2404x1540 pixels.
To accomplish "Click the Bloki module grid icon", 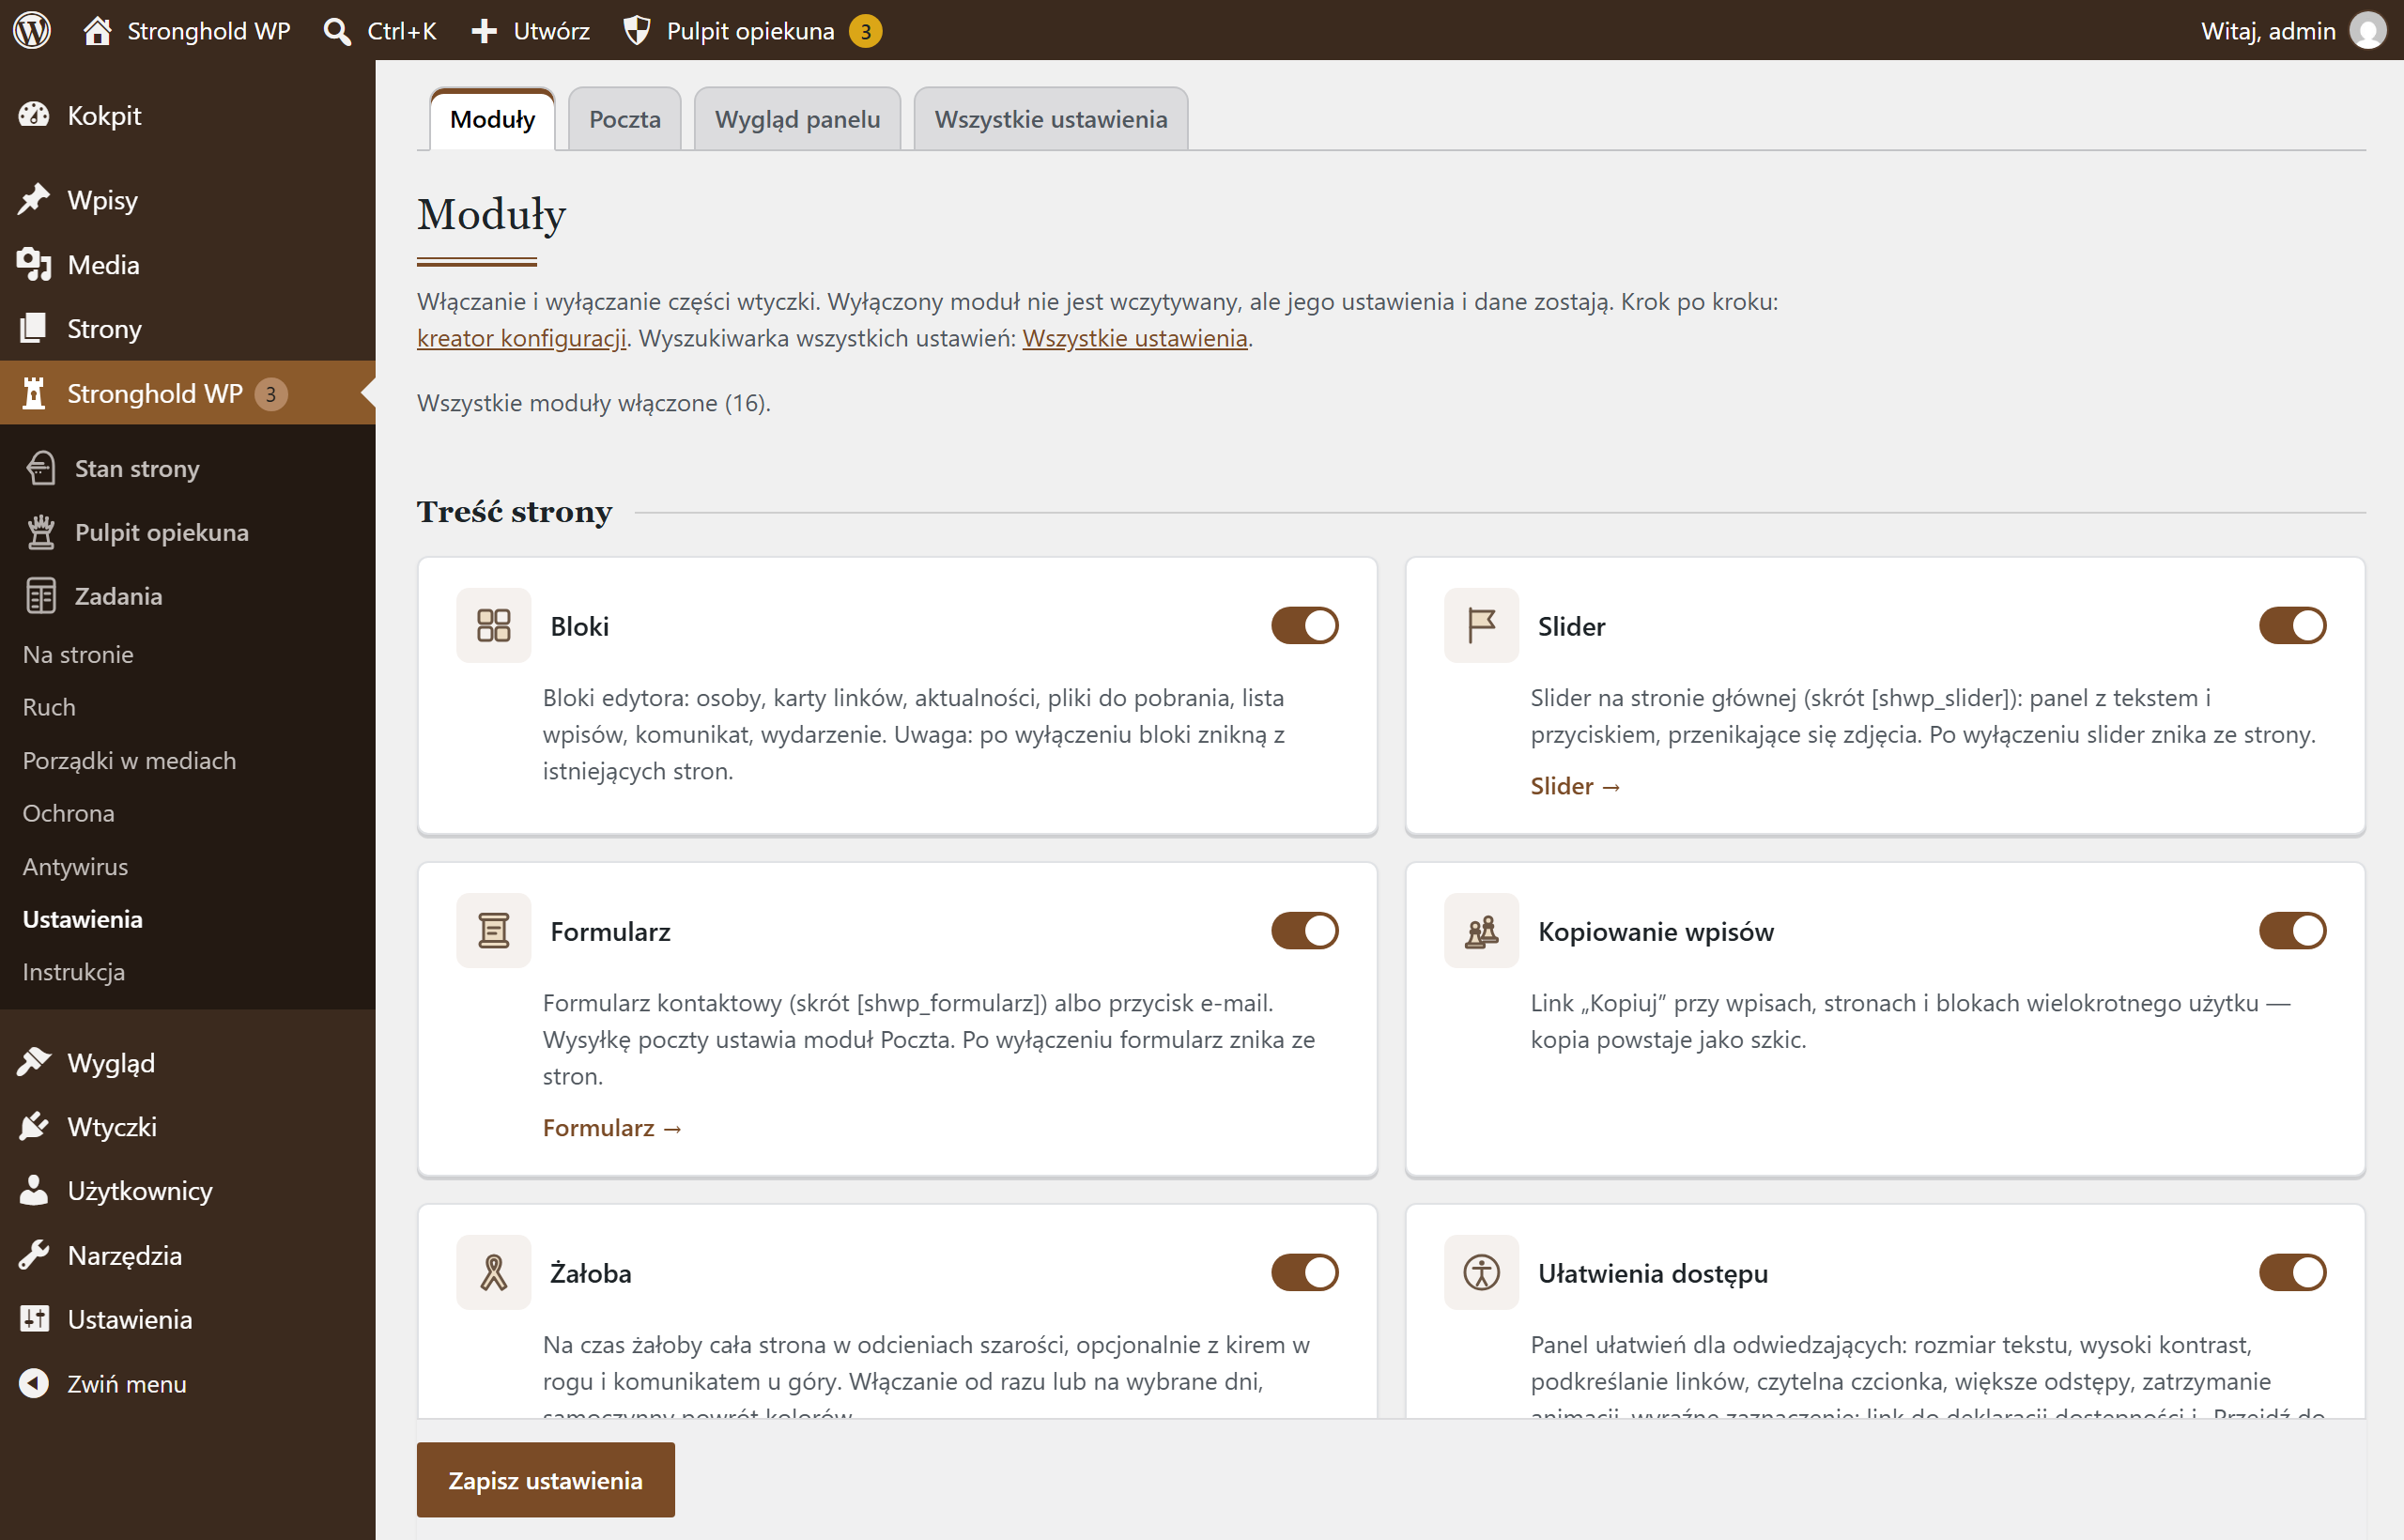I will pos(494,625).
